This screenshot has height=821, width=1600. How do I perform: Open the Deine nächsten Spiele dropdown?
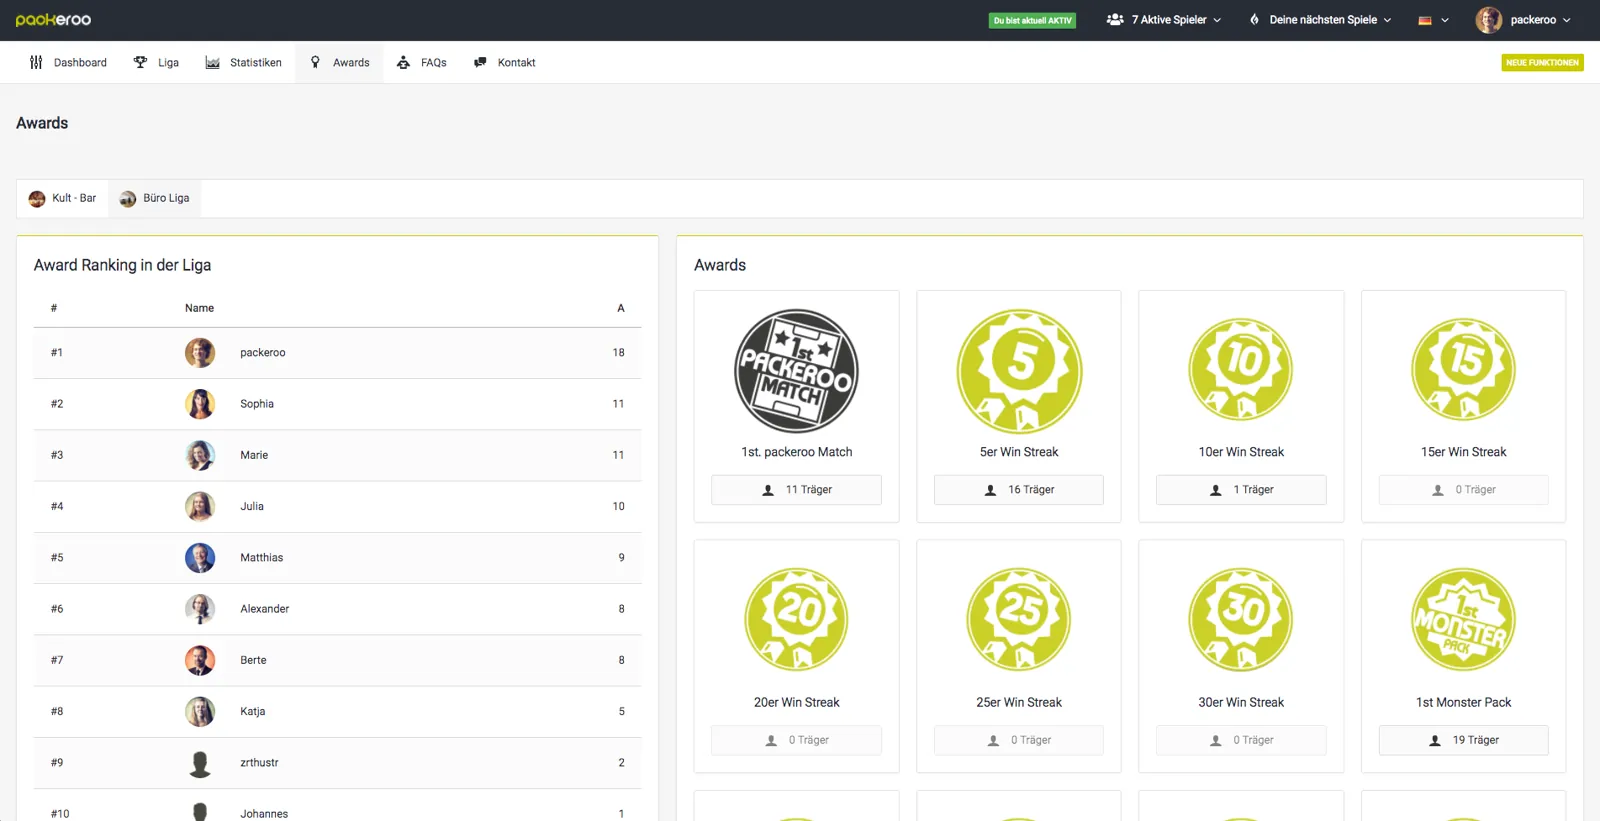pos(1320,20)
